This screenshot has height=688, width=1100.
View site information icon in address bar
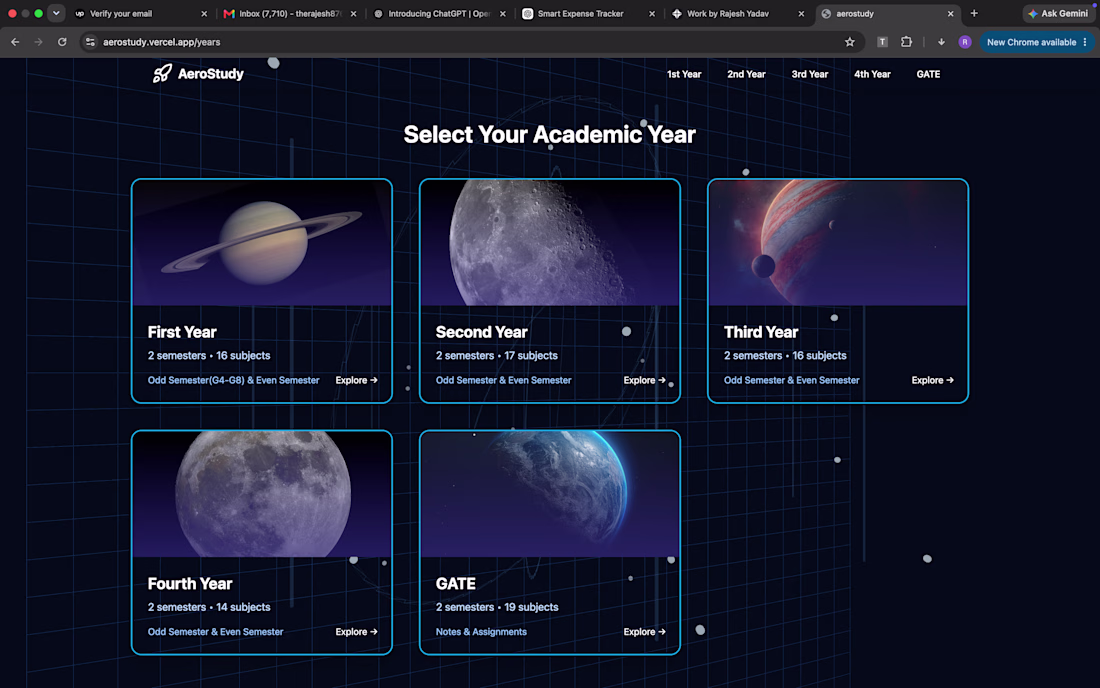[90, 42]
